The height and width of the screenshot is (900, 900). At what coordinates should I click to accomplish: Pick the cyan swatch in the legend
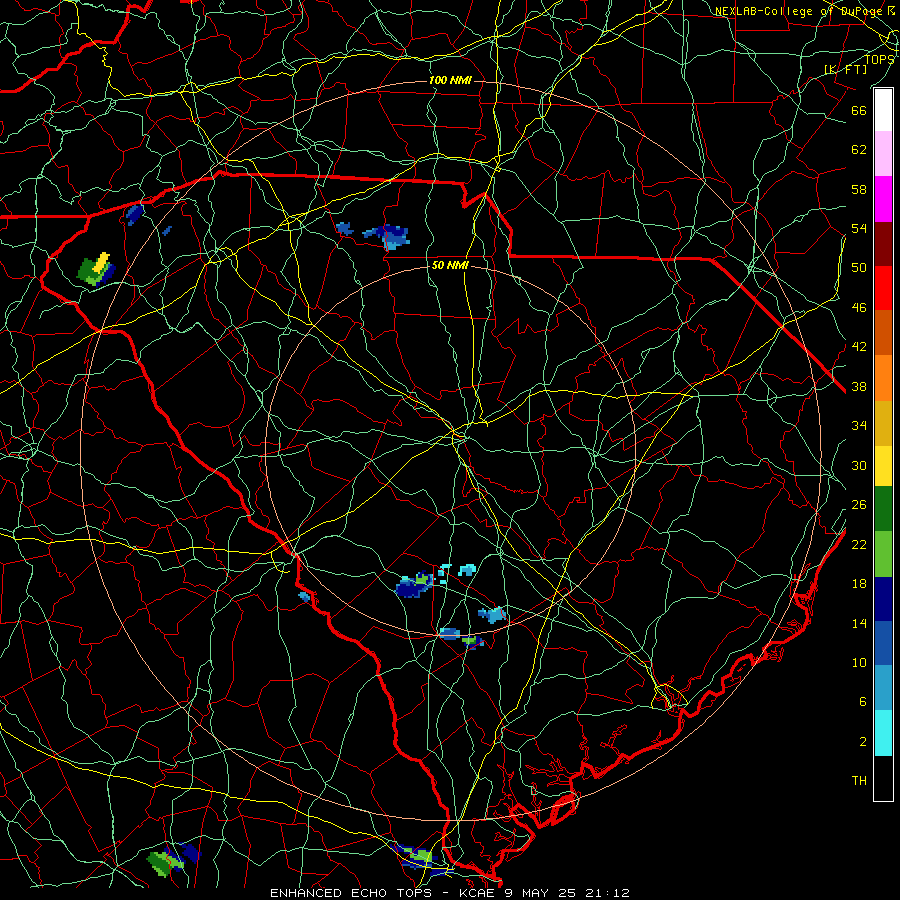click(883, 733)
